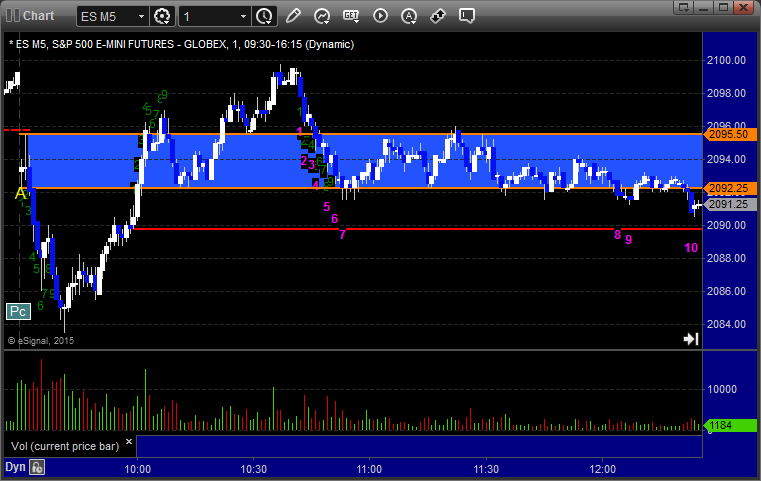The image size is (761, 481).
Task: Select the pencil drawing tool
Action: [x=293, y=16]
